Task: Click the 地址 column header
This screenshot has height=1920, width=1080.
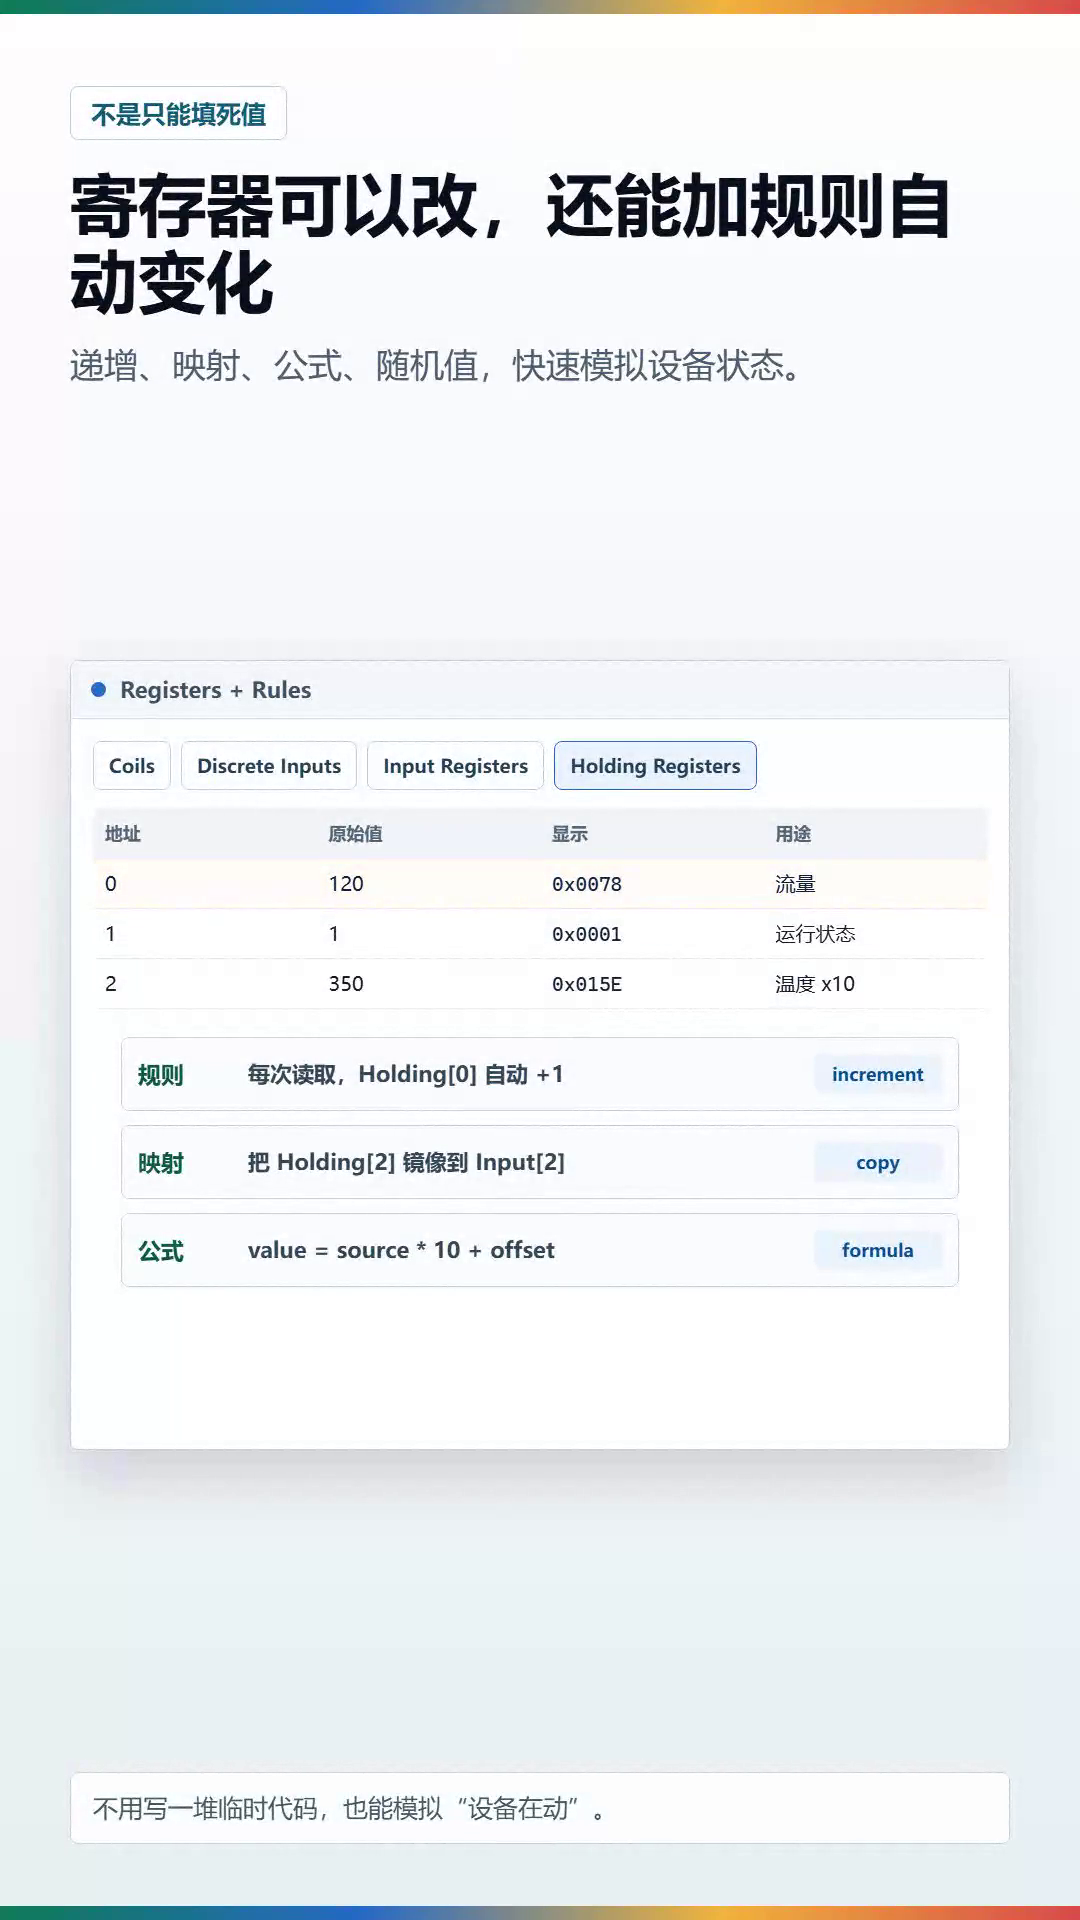Action: pyautogui.click(x=123, y=834)
